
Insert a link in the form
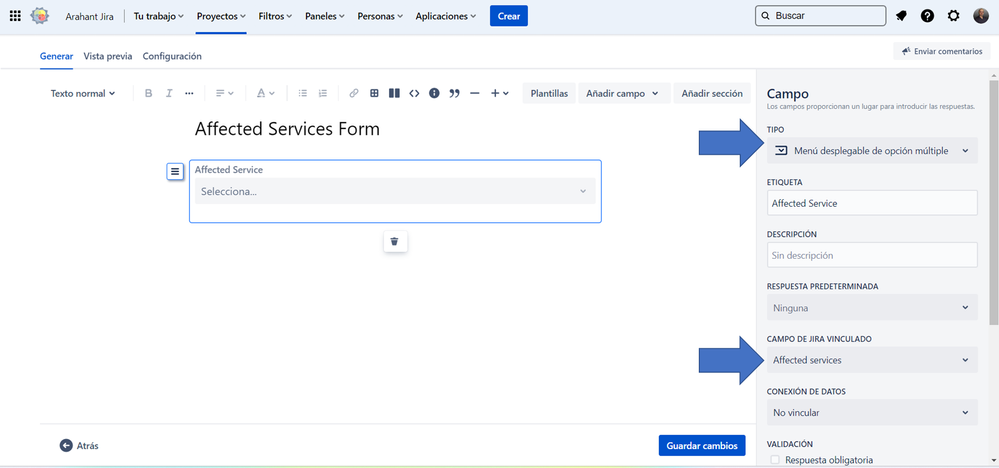pos(354,93)
